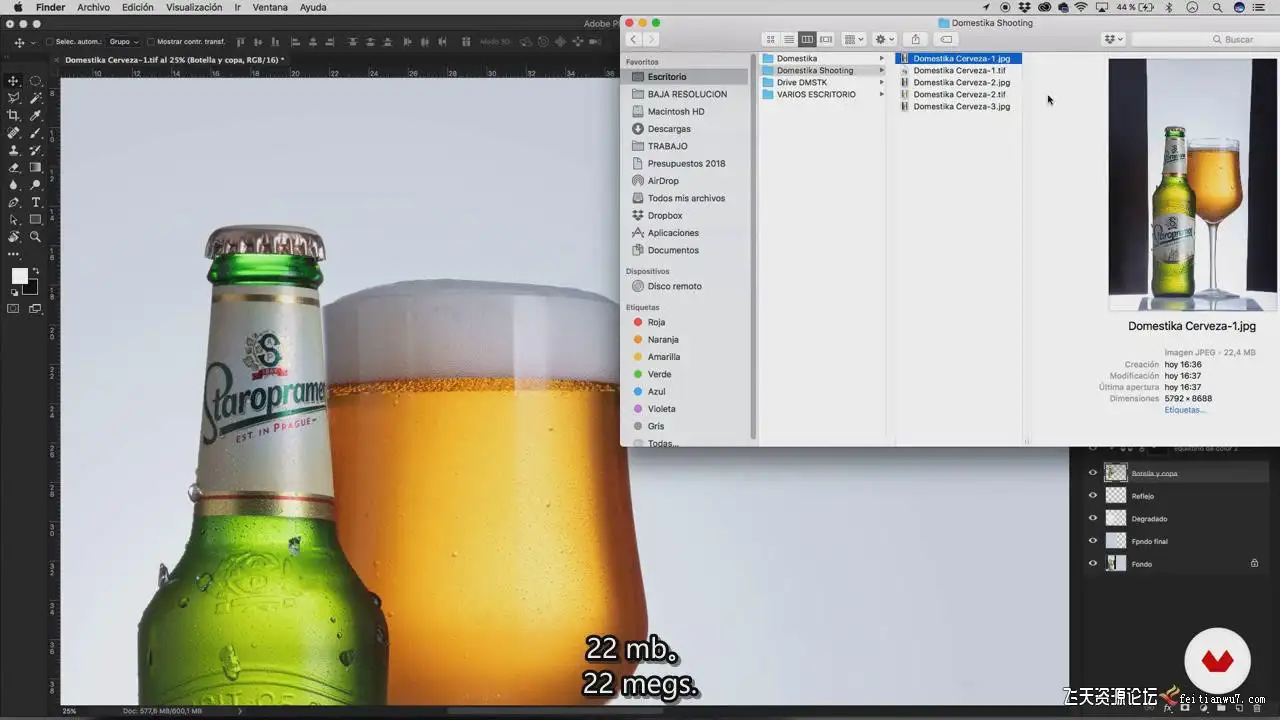The image size is (1280, 720).
Task: Select the Gradient tool
Action: [x=36, y=167]
